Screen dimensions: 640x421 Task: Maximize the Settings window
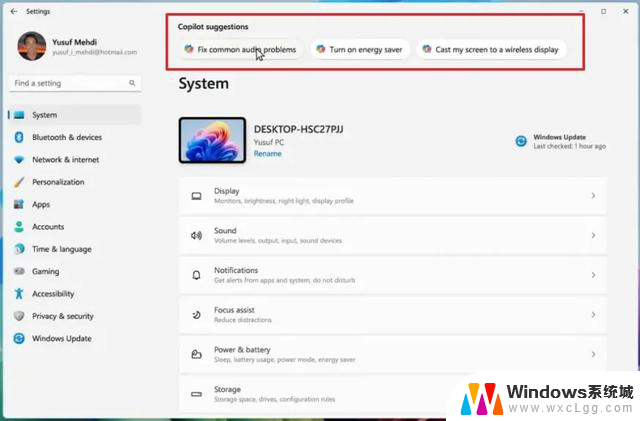[x=603, y=11]
